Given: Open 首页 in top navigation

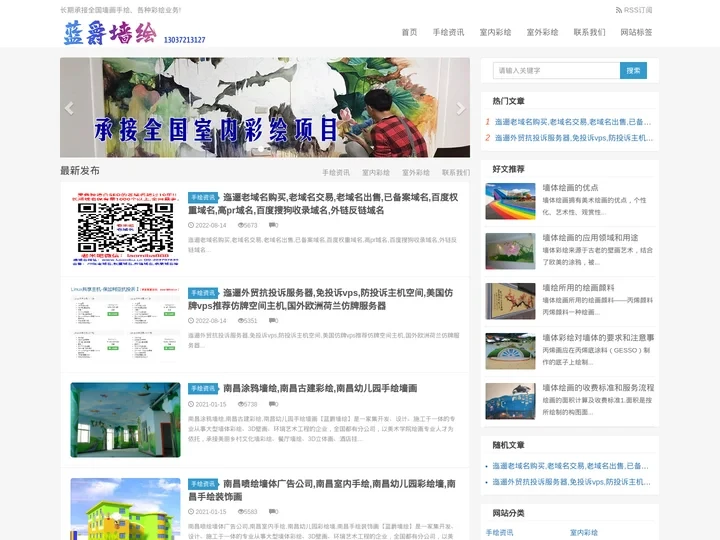Looking at the screenshot, I should coord(409,32).
